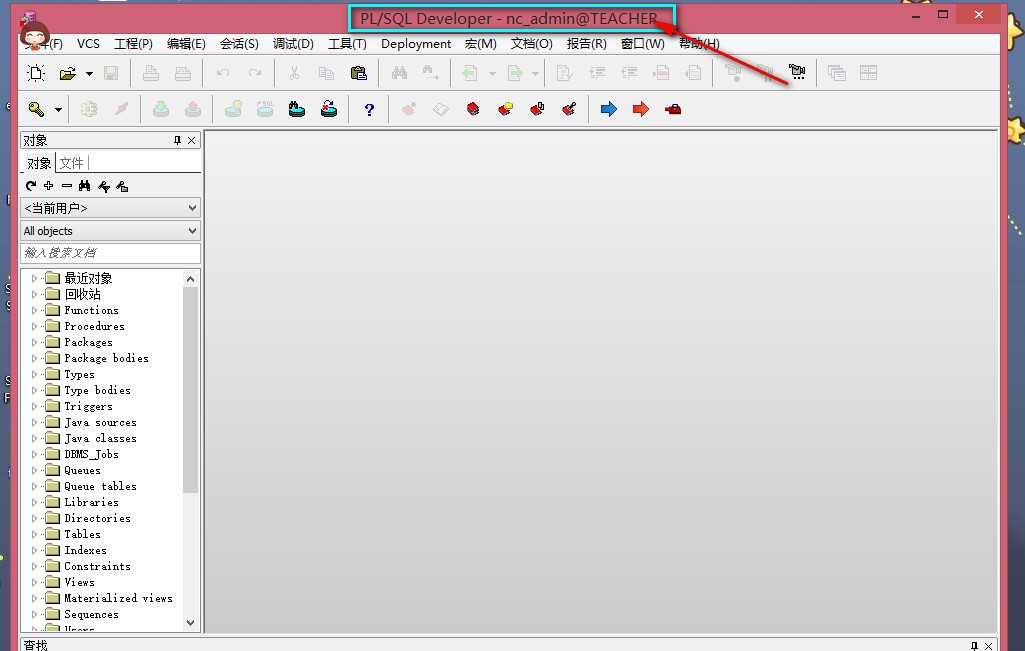Click the single red book icon
1025x651 pixels.
[x=473, y=109]
